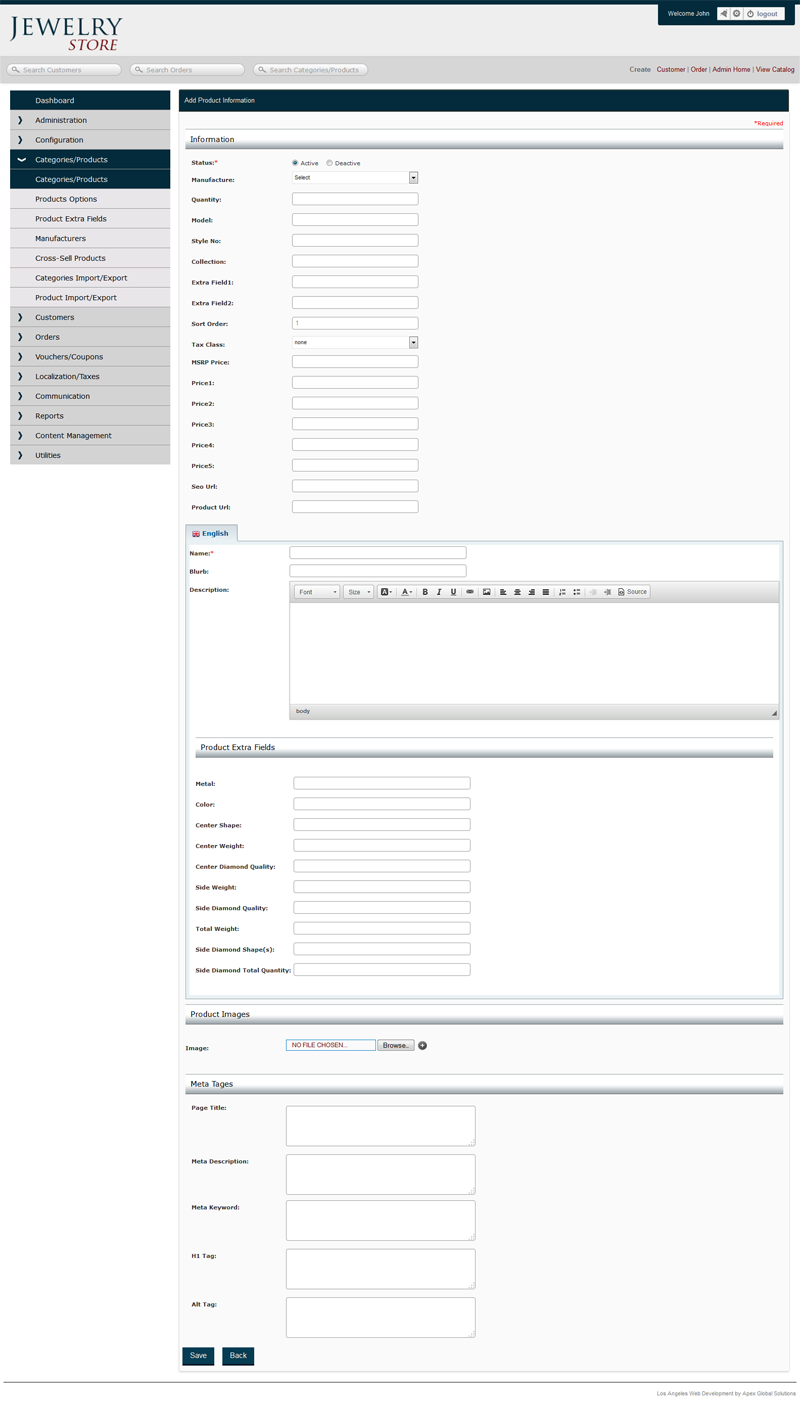The image size is (800, 1405).
Task: Click the Browse button for image
Action: point(396,1045)
